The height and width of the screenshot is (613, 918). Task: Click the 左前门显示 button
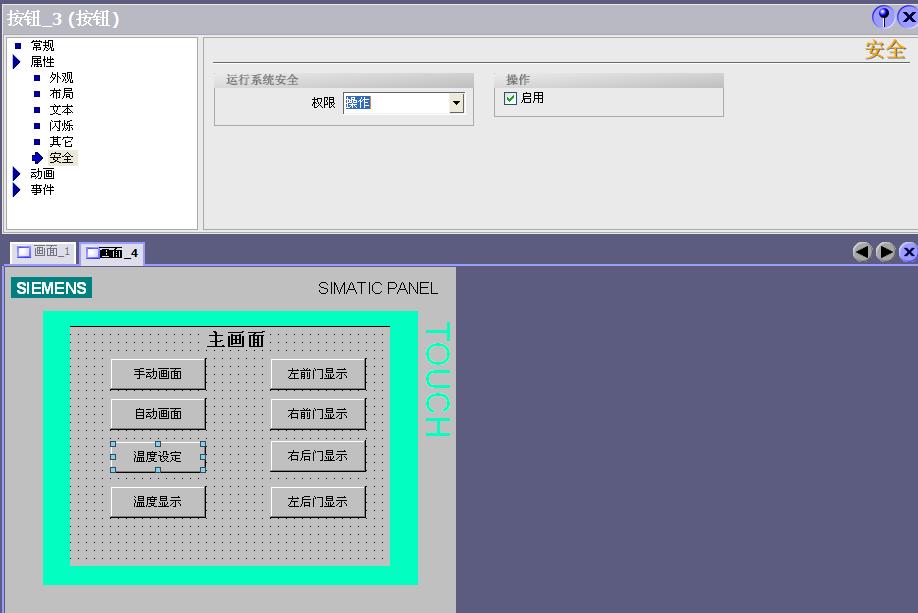317,374
